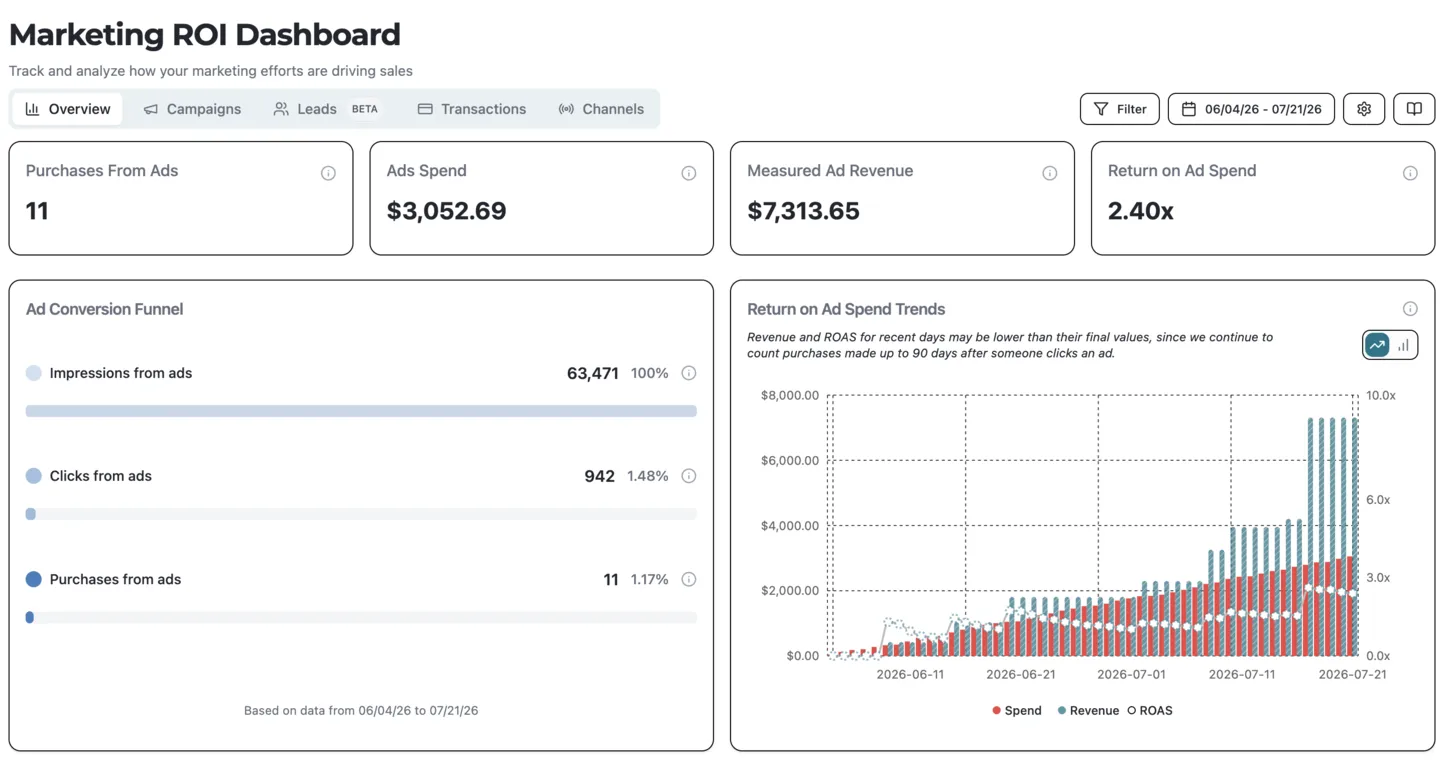Click info icon for Clicks from ads row
Image resolution: width=1440 pixels, height=782 pixels.
tap(689, 476)
